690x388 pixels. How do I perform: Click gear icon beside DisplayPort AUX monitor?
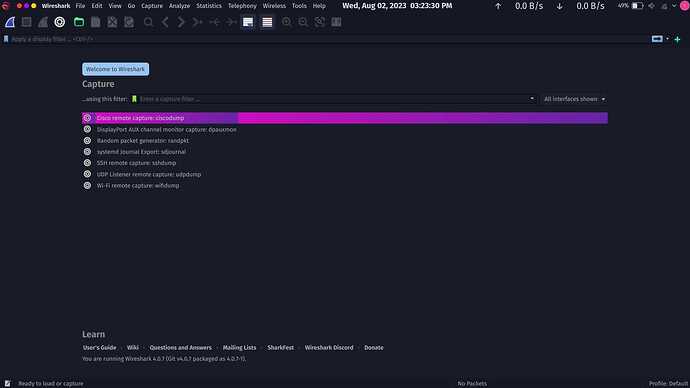87,129
